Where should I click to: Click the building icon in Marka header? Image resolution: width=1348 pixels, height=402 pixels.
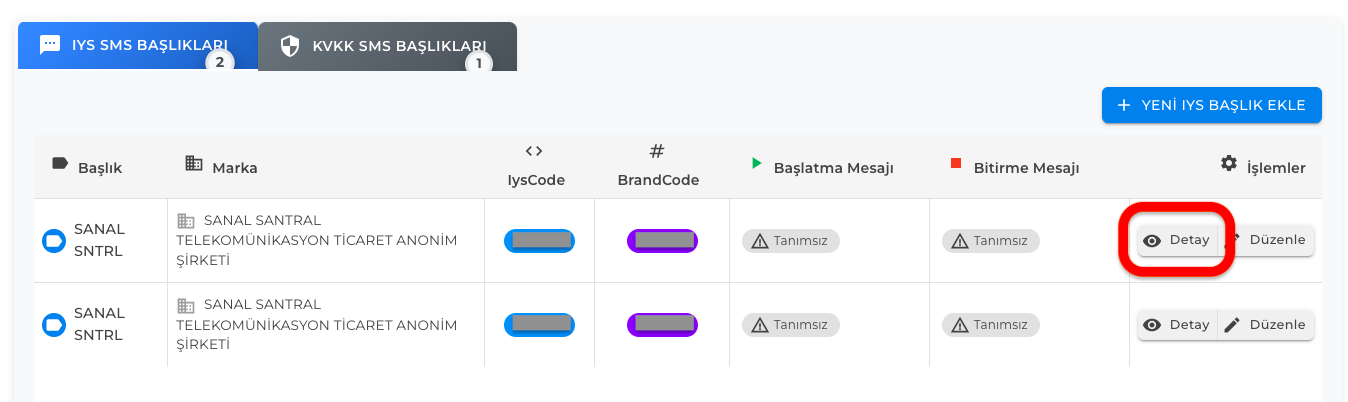coord(194,163)
